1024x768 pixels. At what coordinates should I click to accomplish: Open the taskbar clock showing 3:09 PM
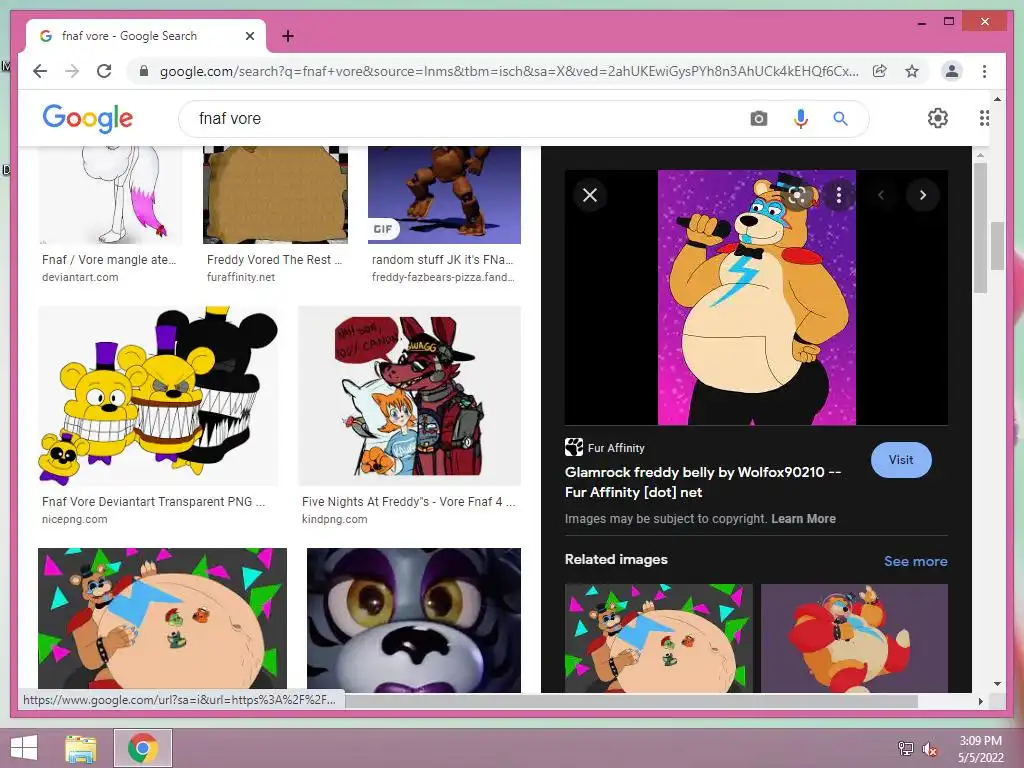[980, 748]
